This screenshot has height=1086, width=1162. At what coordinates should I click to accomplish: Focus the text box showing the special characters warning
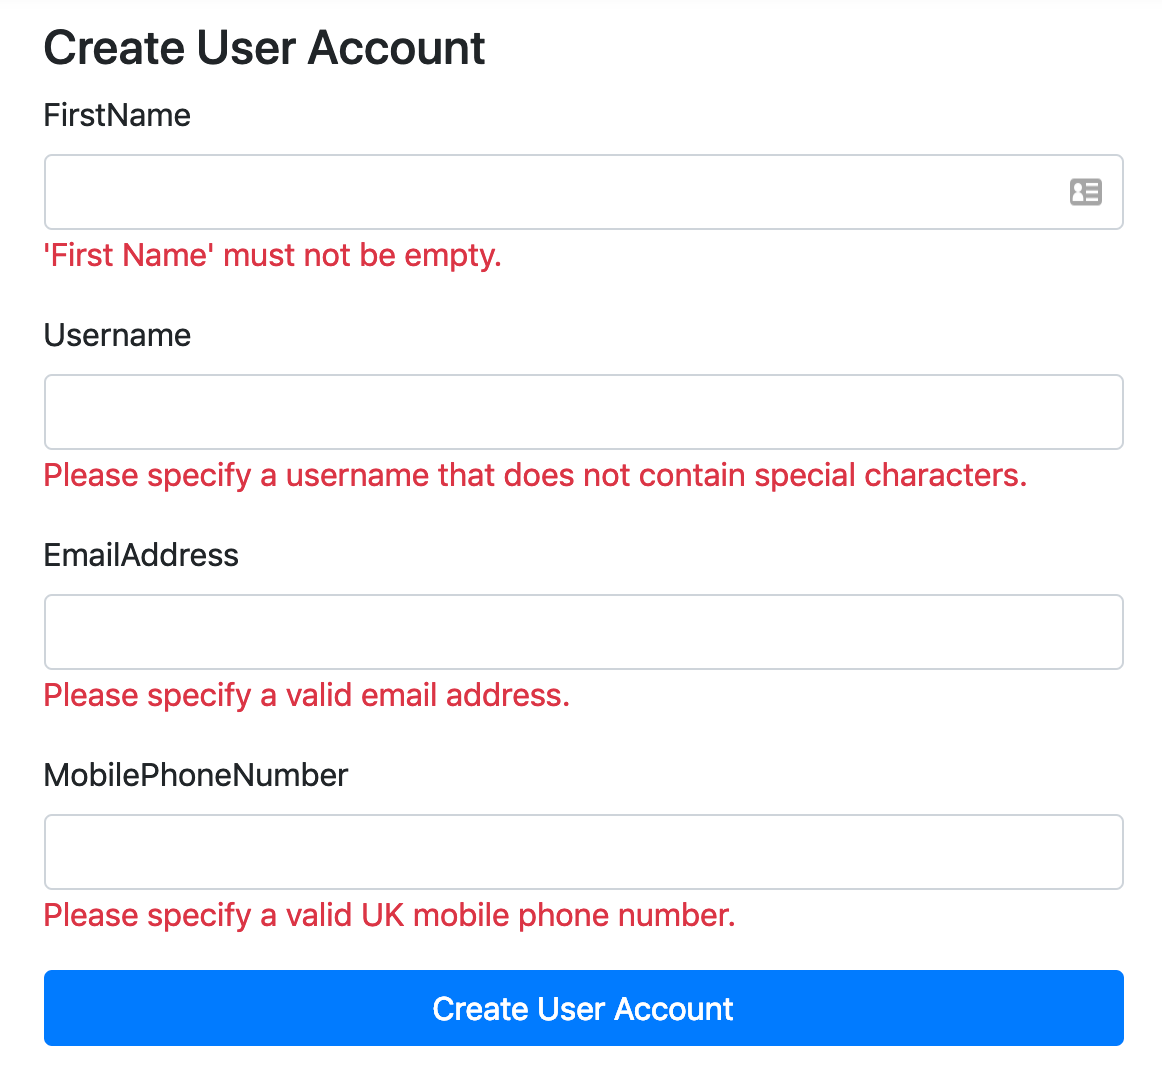pyautogui.click(x=584, y=412)
